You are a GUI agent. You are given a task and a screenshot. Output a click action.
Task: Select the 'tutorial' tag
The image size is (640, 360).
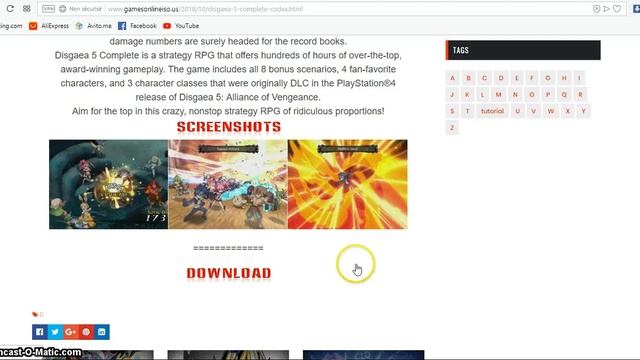pos(492,111)
